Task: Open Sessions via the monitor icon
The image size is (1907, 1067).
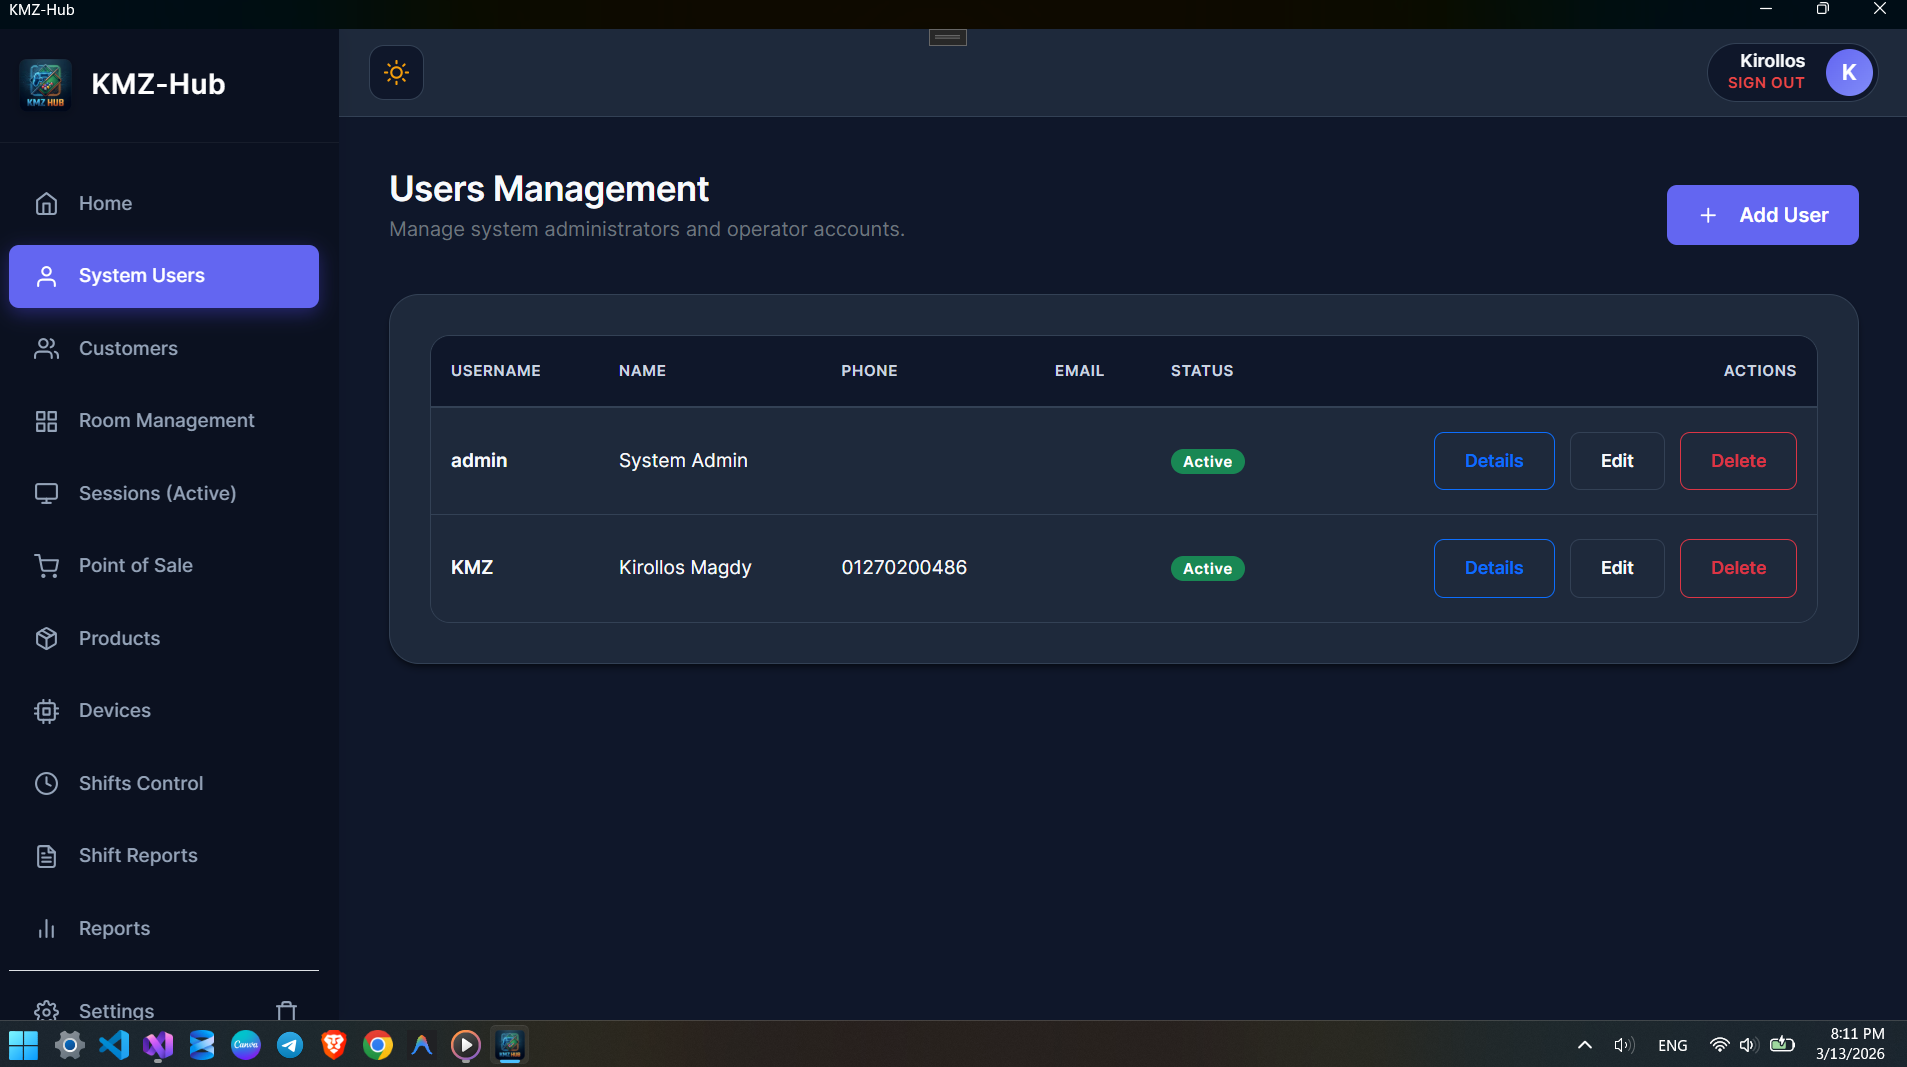Action: tap(47, 493)
